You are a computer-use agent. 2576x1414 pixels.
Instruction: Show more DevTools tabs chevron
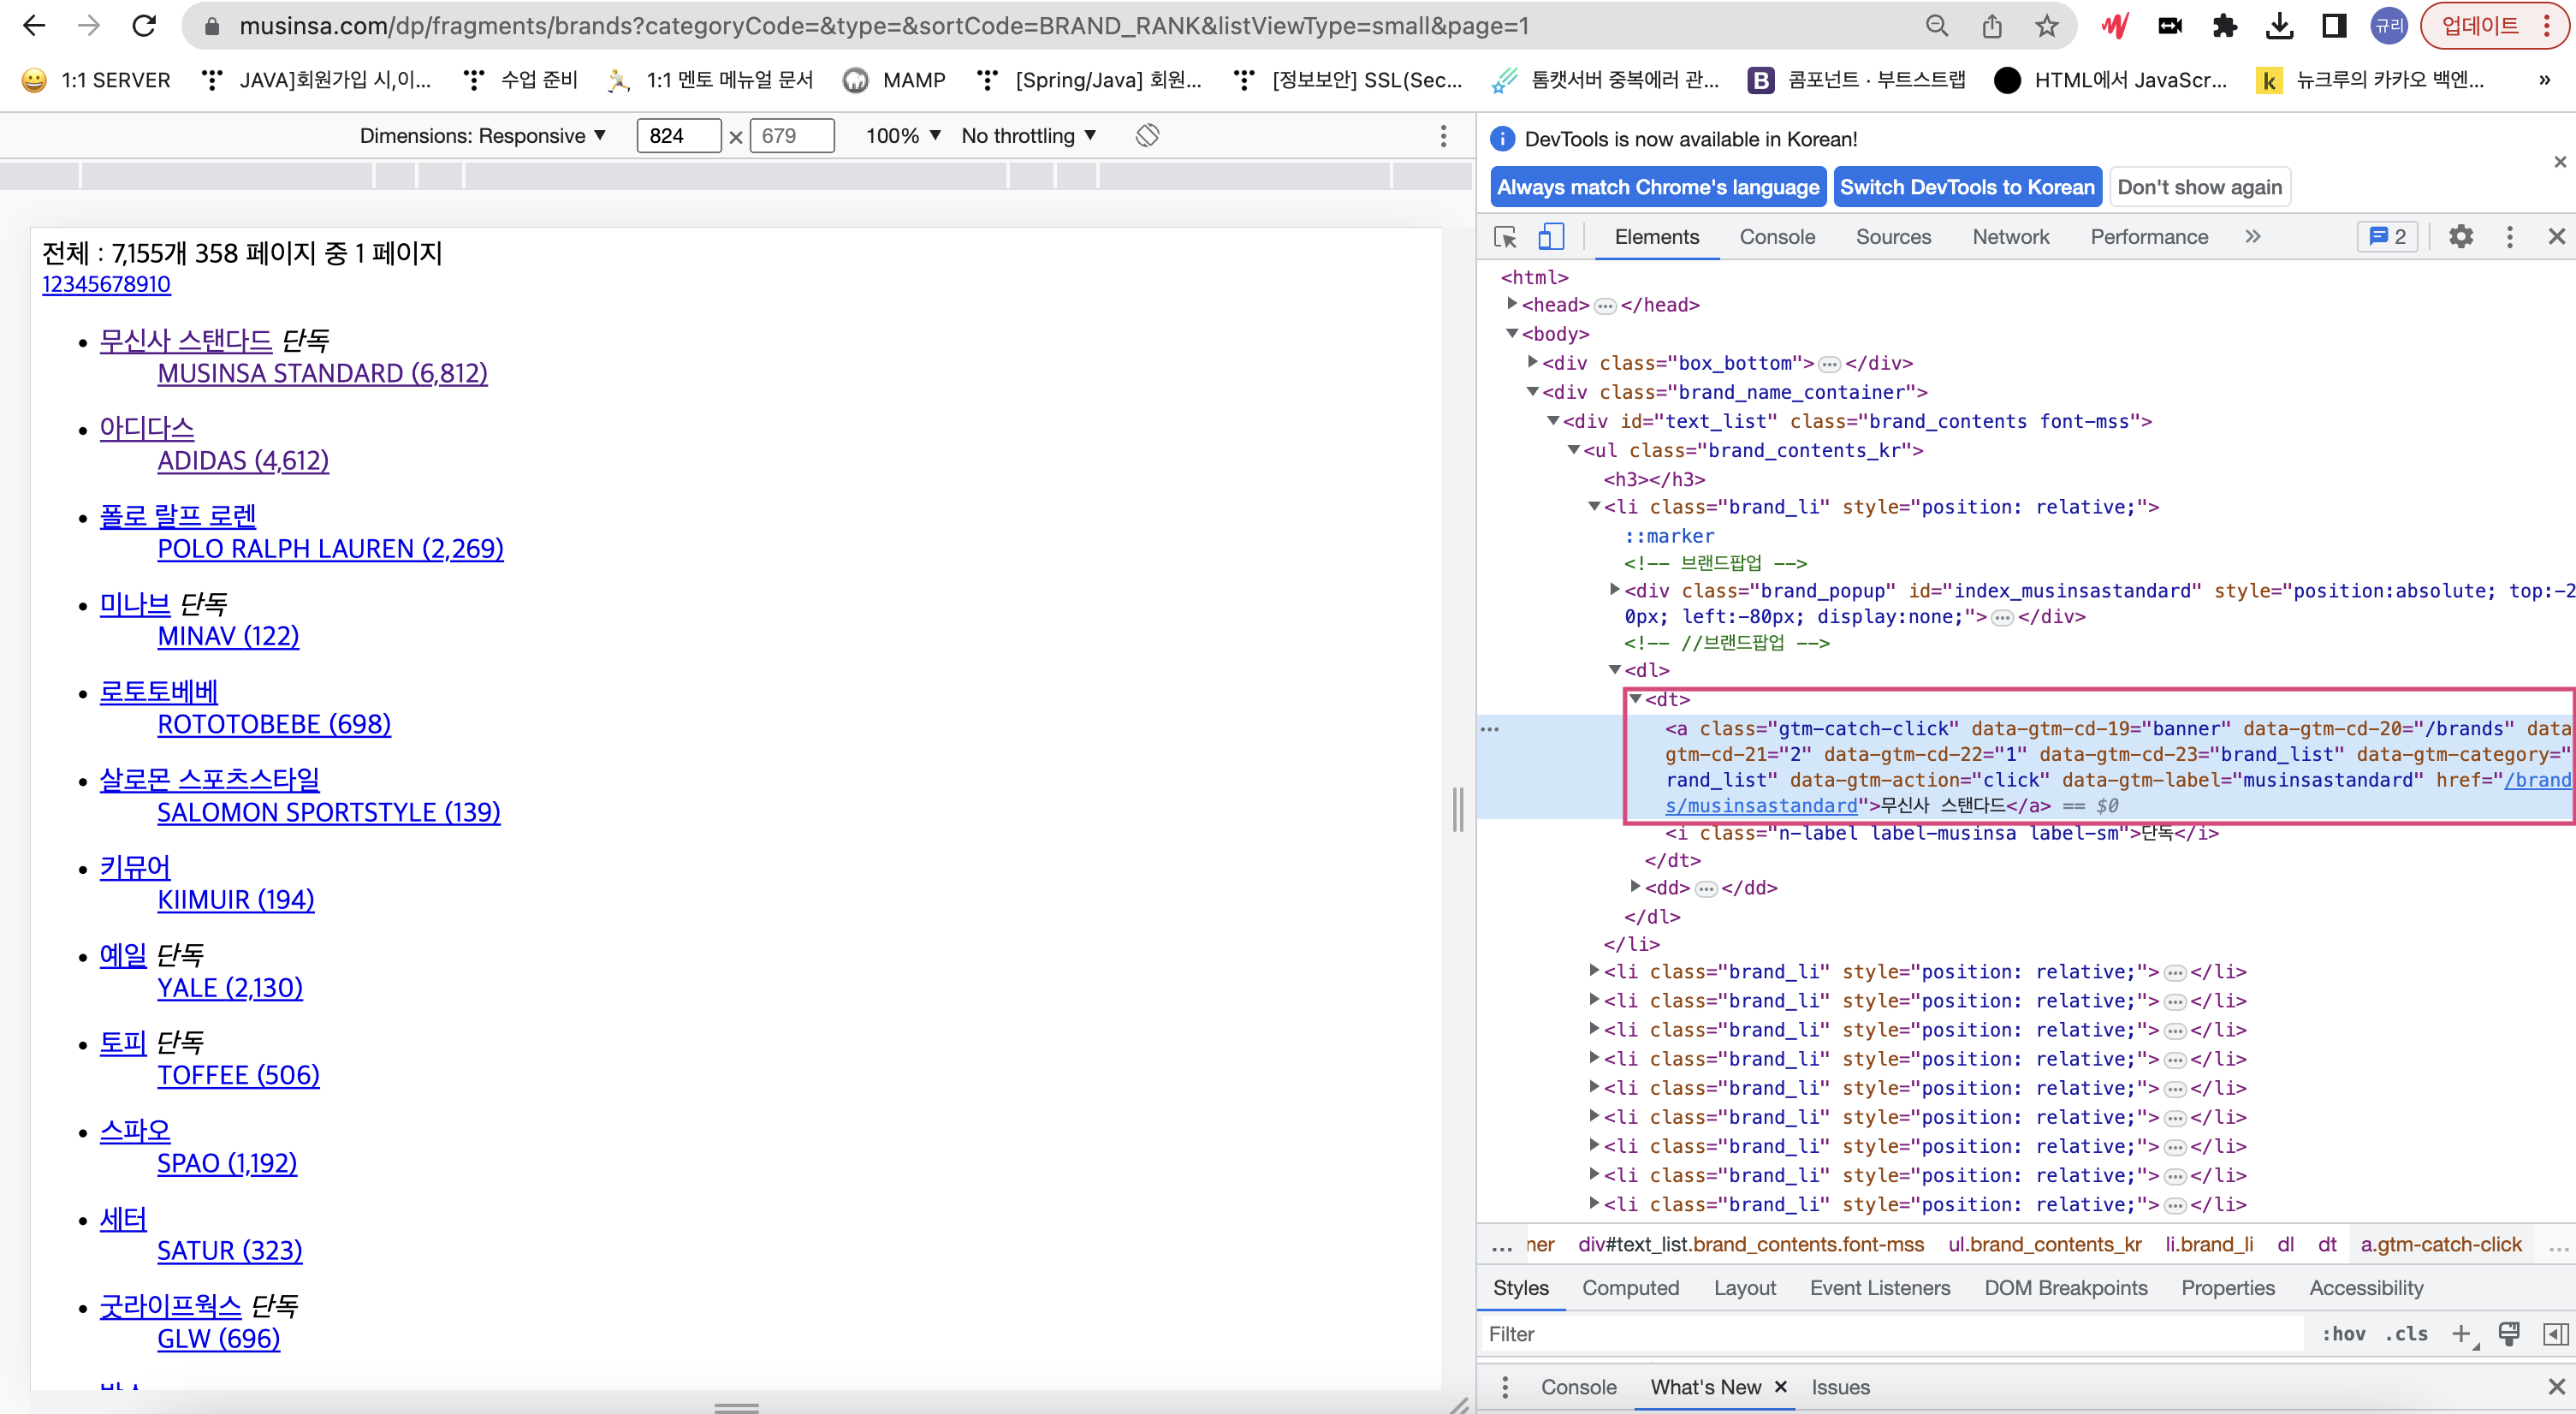pyautogui.click(x=2252, y=237)
